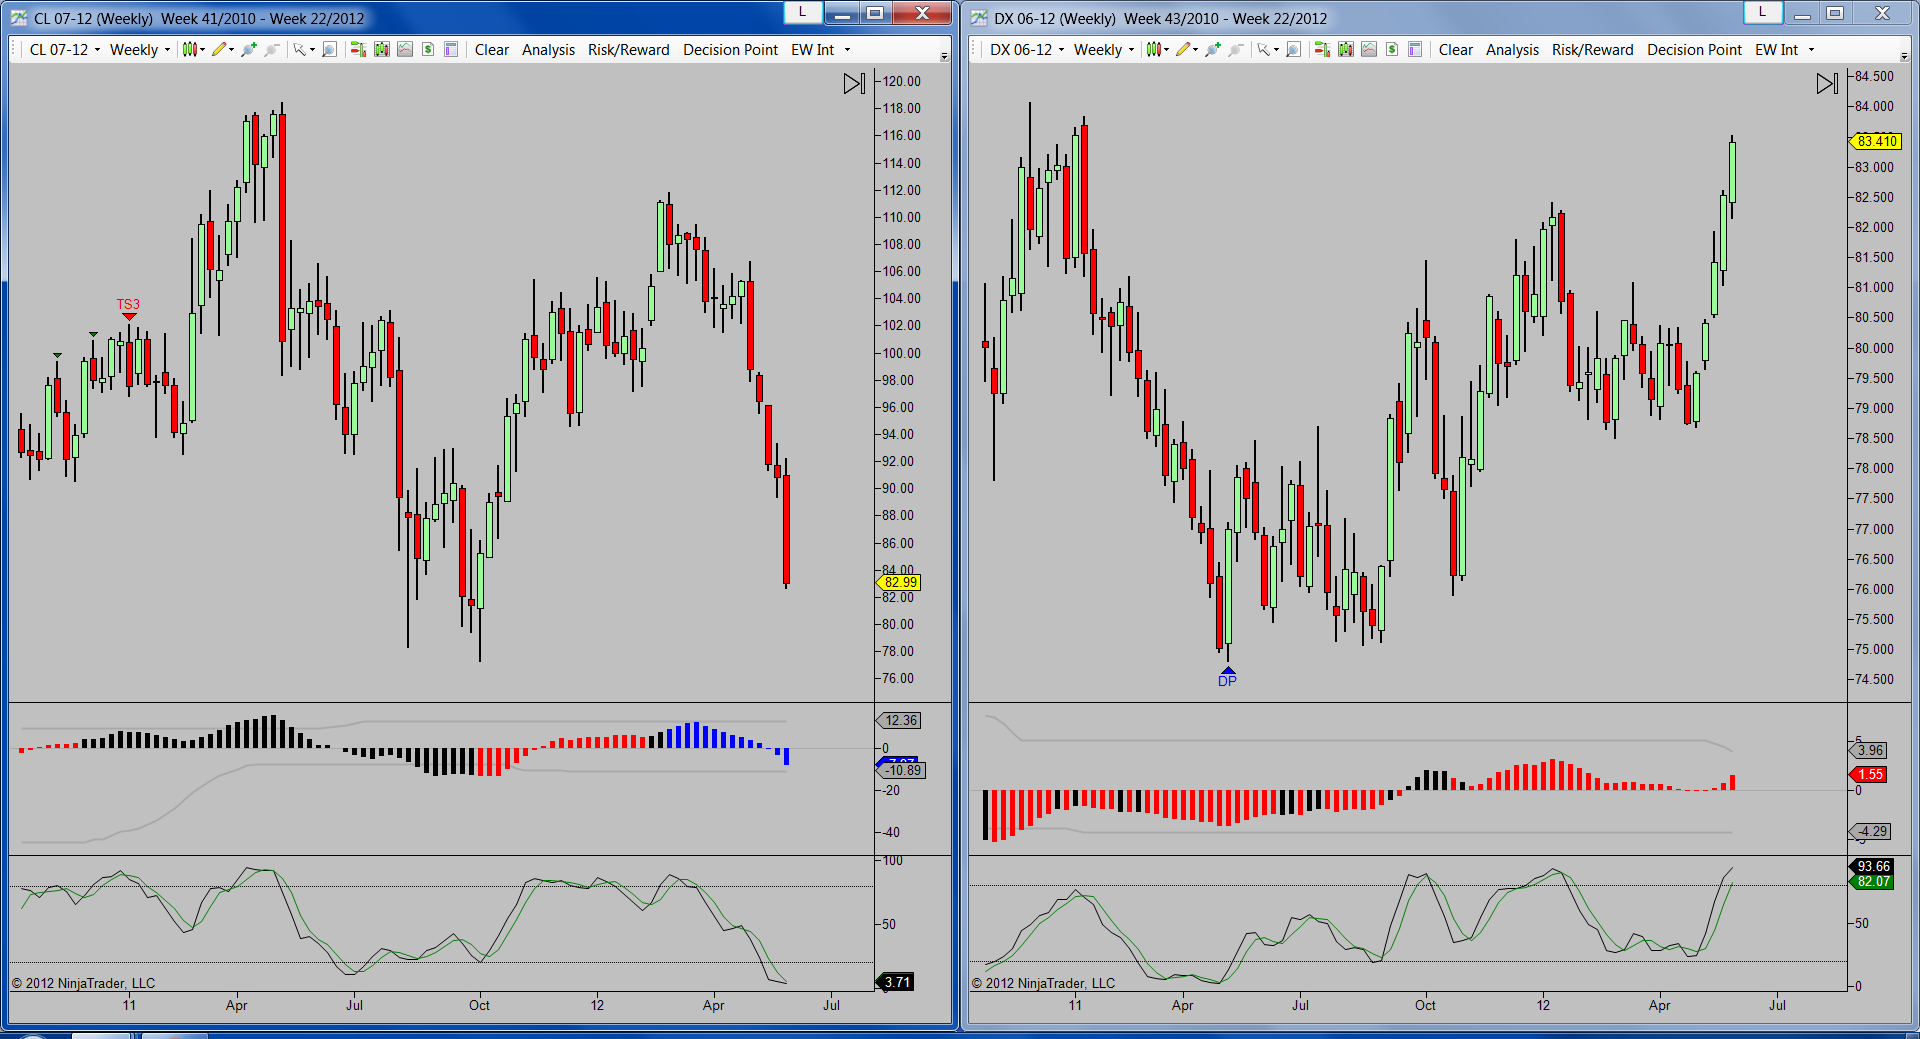
Task: Click the DX chart window title icon
Action: tap(978, 18)
